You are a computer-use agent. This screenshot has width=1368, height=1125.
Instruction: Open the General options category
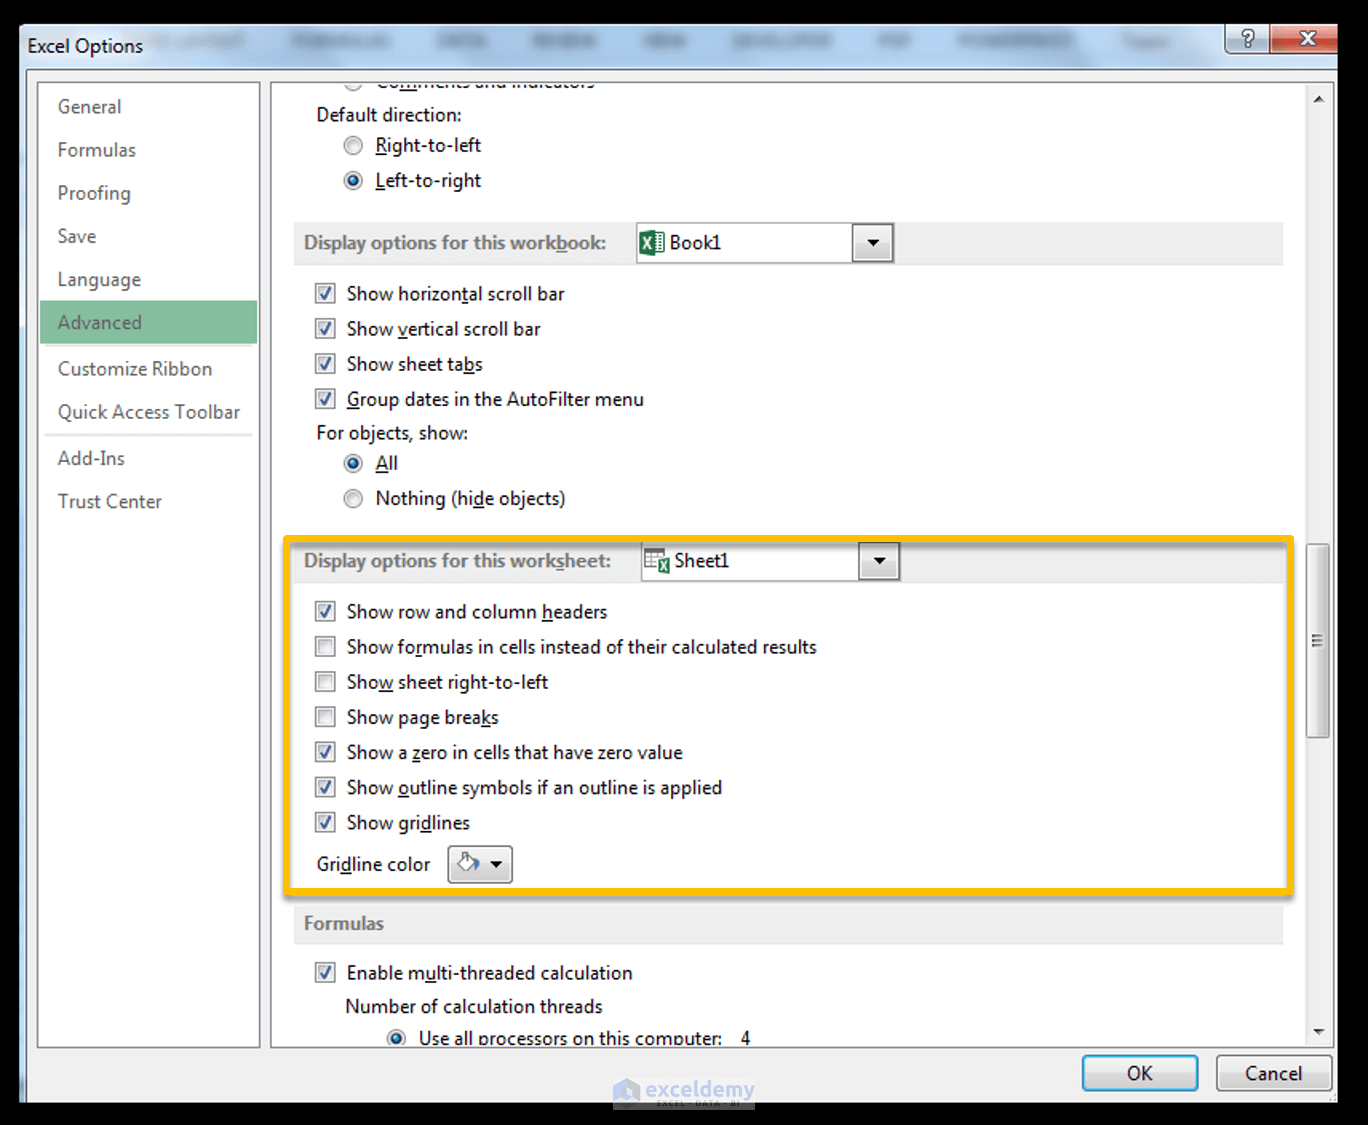[148, 107]
